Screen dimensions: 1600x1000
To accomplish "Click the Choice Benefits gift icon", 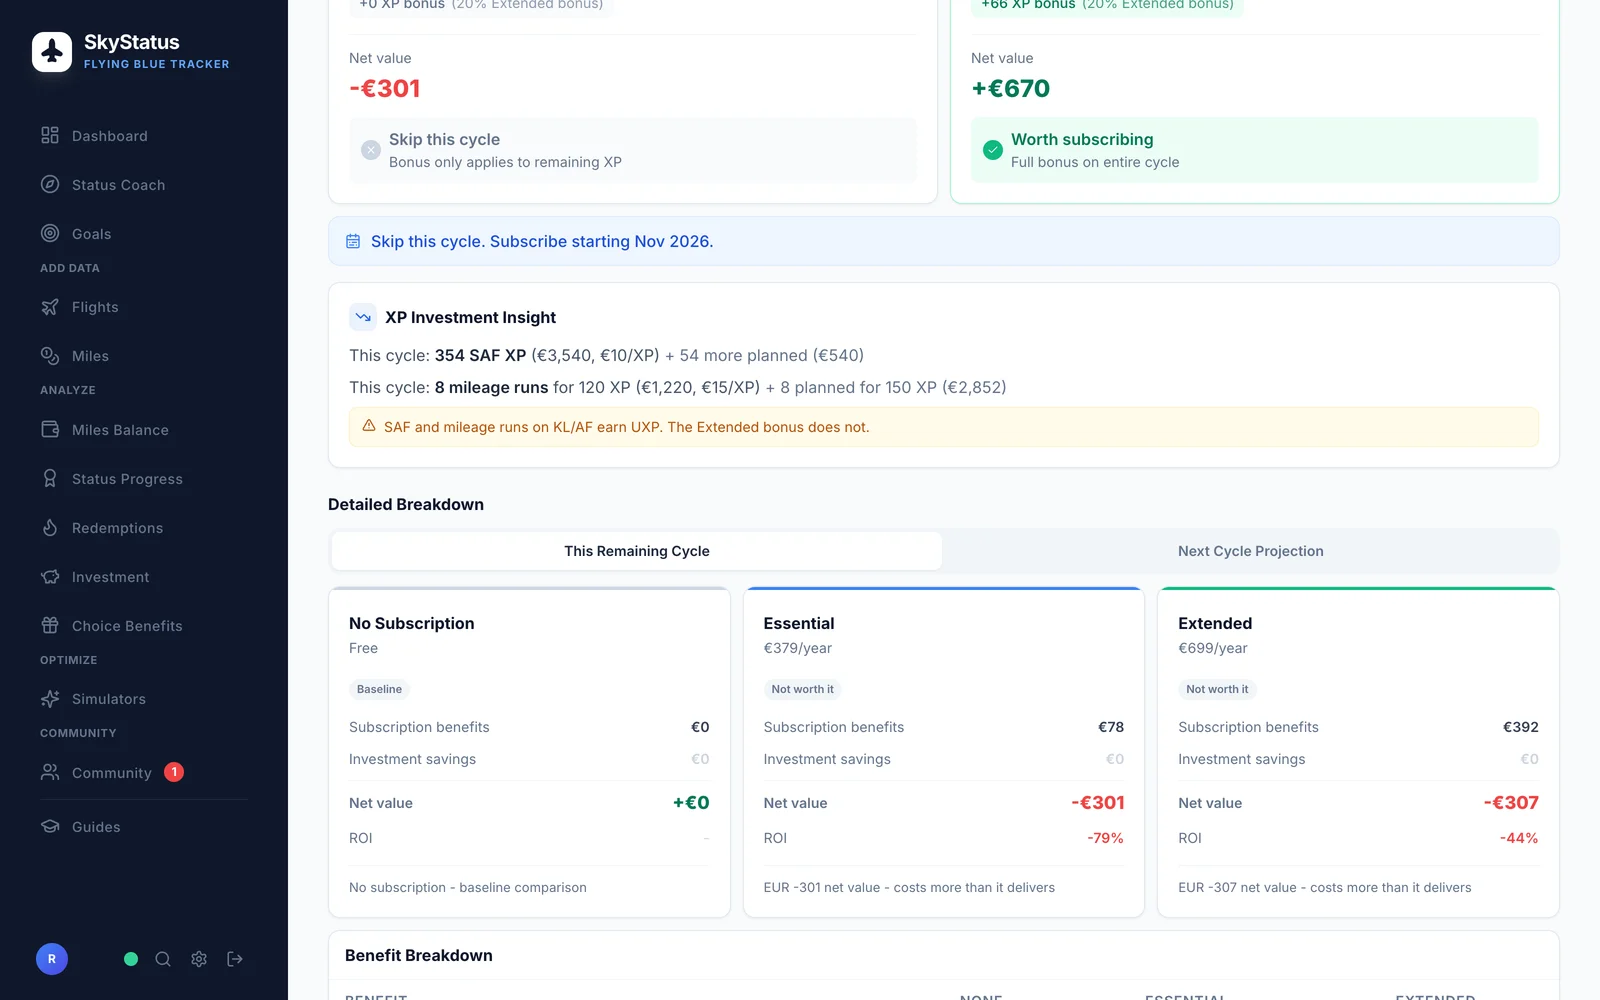I will pyautogui.click(x=50, y=625).
